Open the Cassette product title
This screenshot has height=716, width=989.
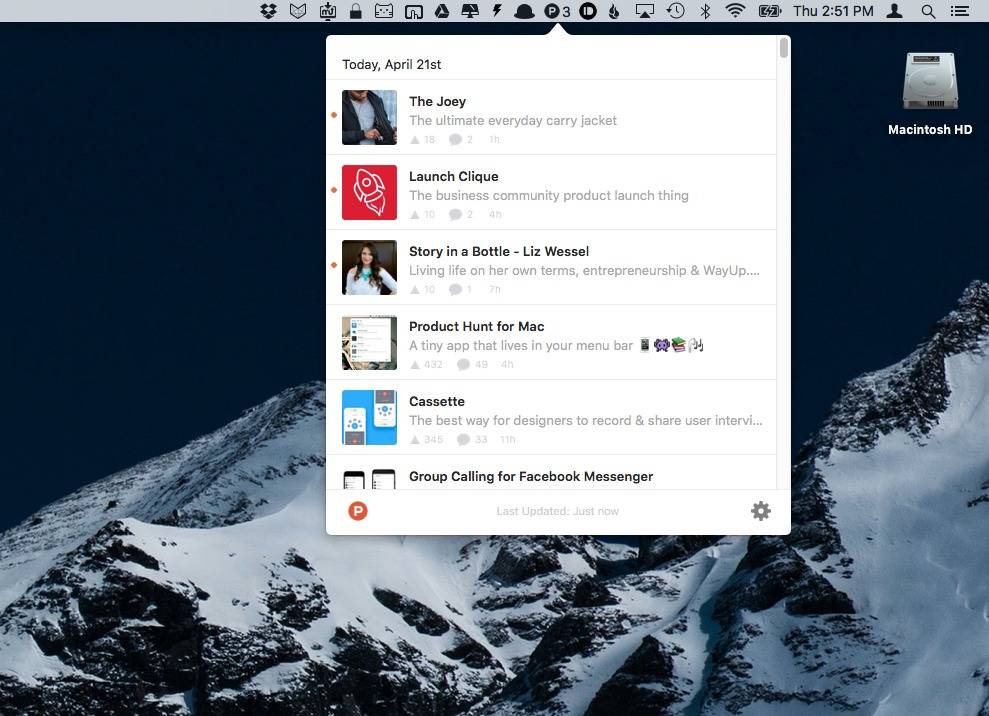tap(436, 402)
